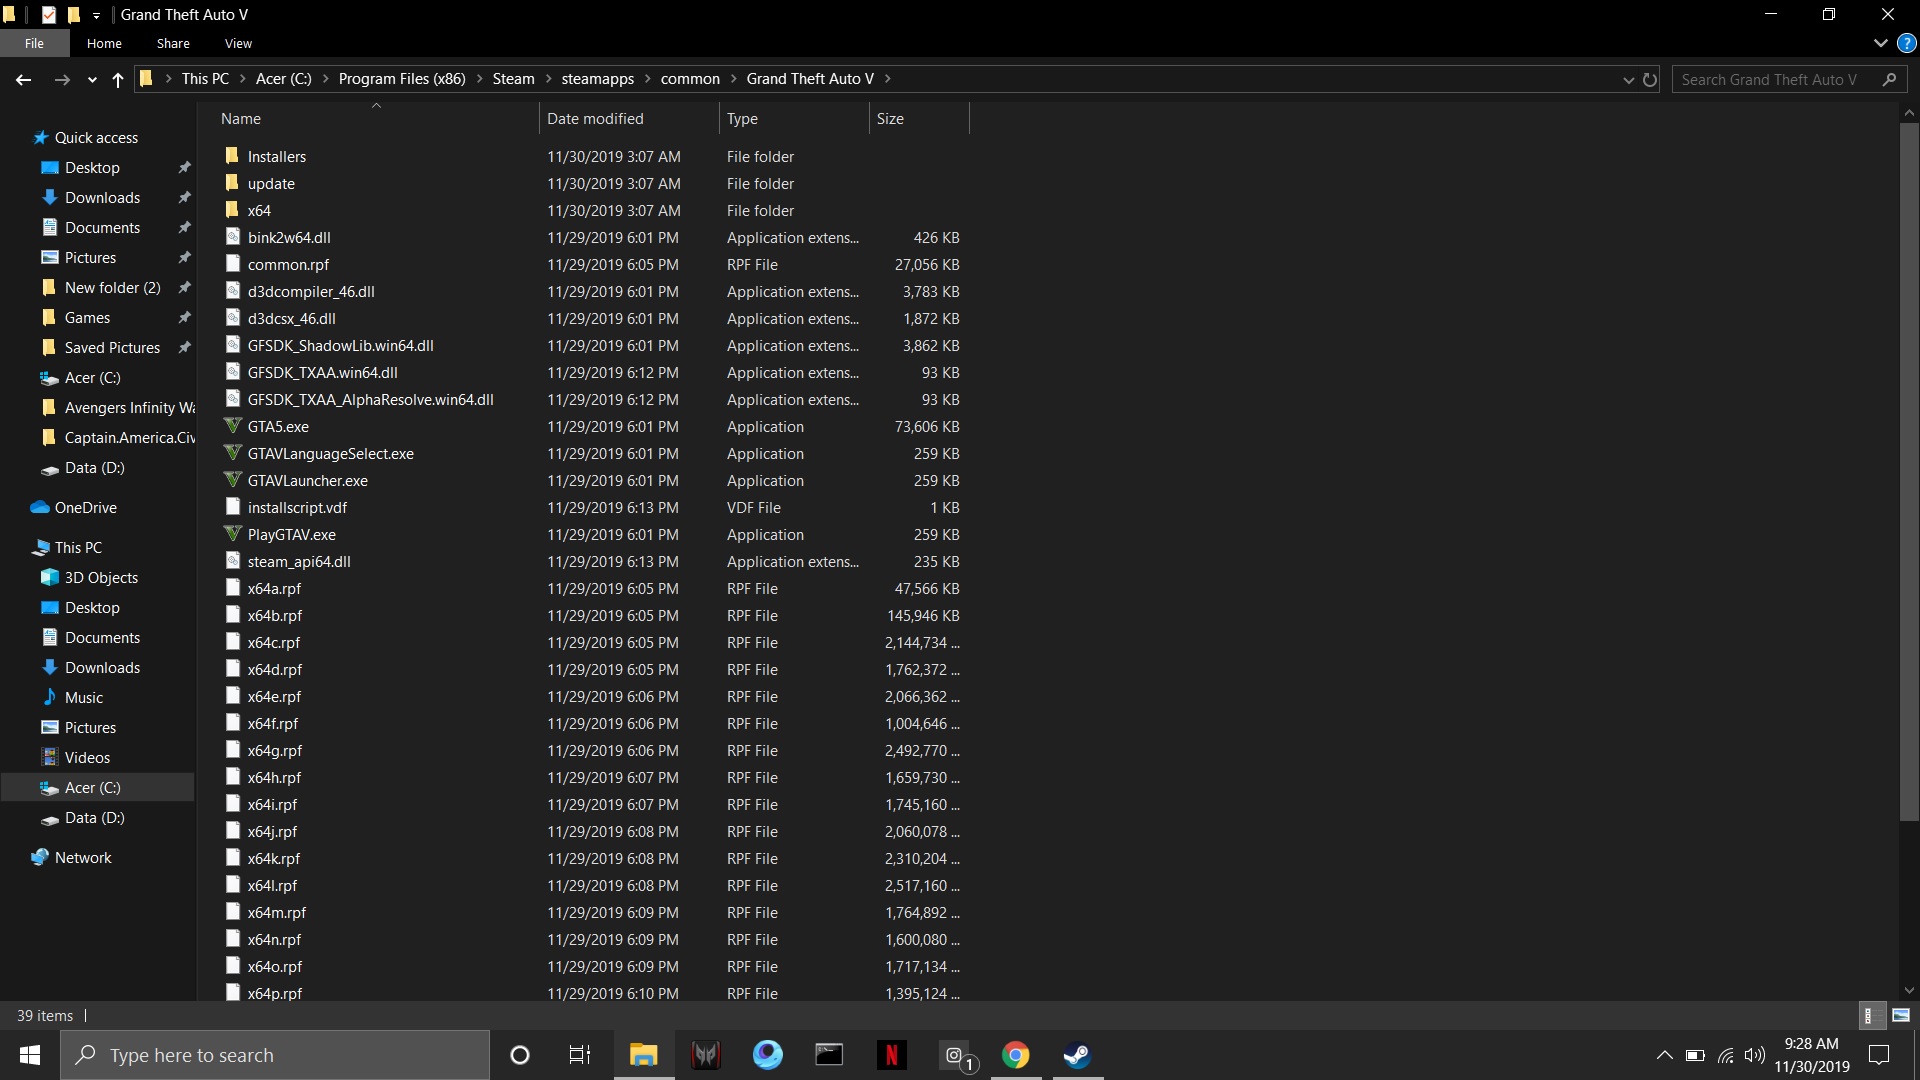Open Steam from the taskbar

tap(1077, 1055)
